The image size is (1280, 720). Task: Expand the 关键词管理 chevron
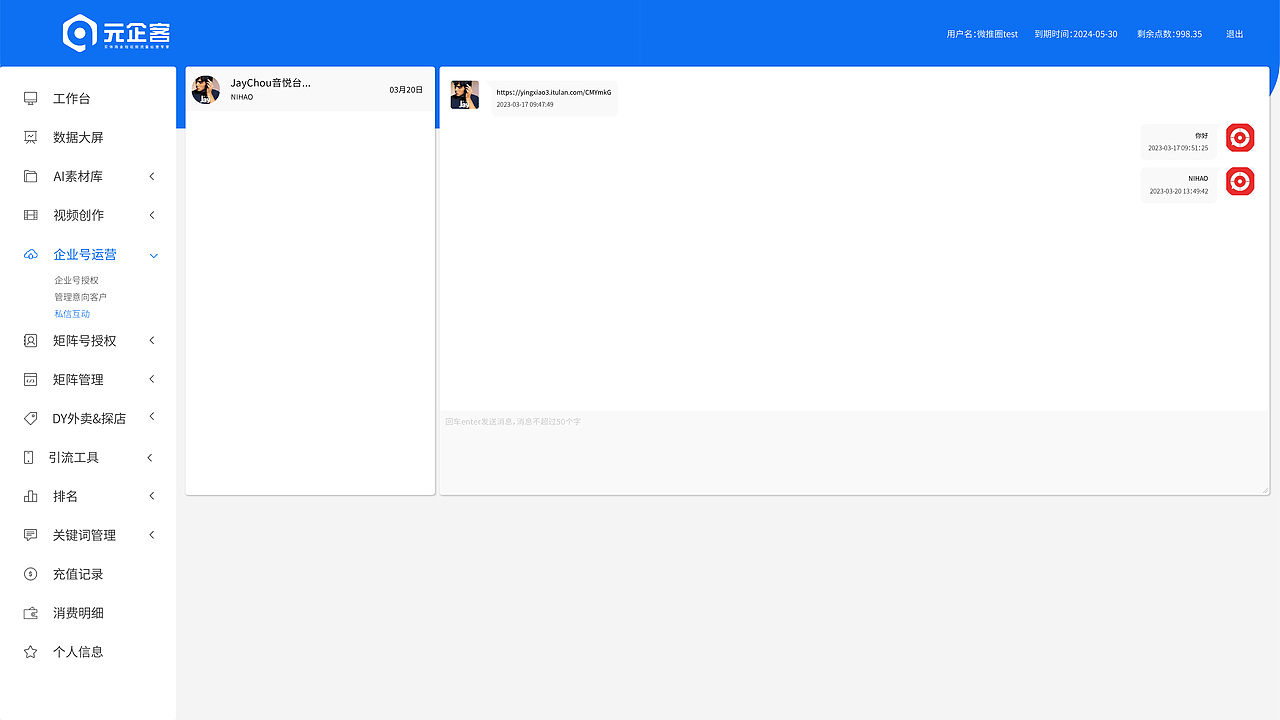coord(152,535)
